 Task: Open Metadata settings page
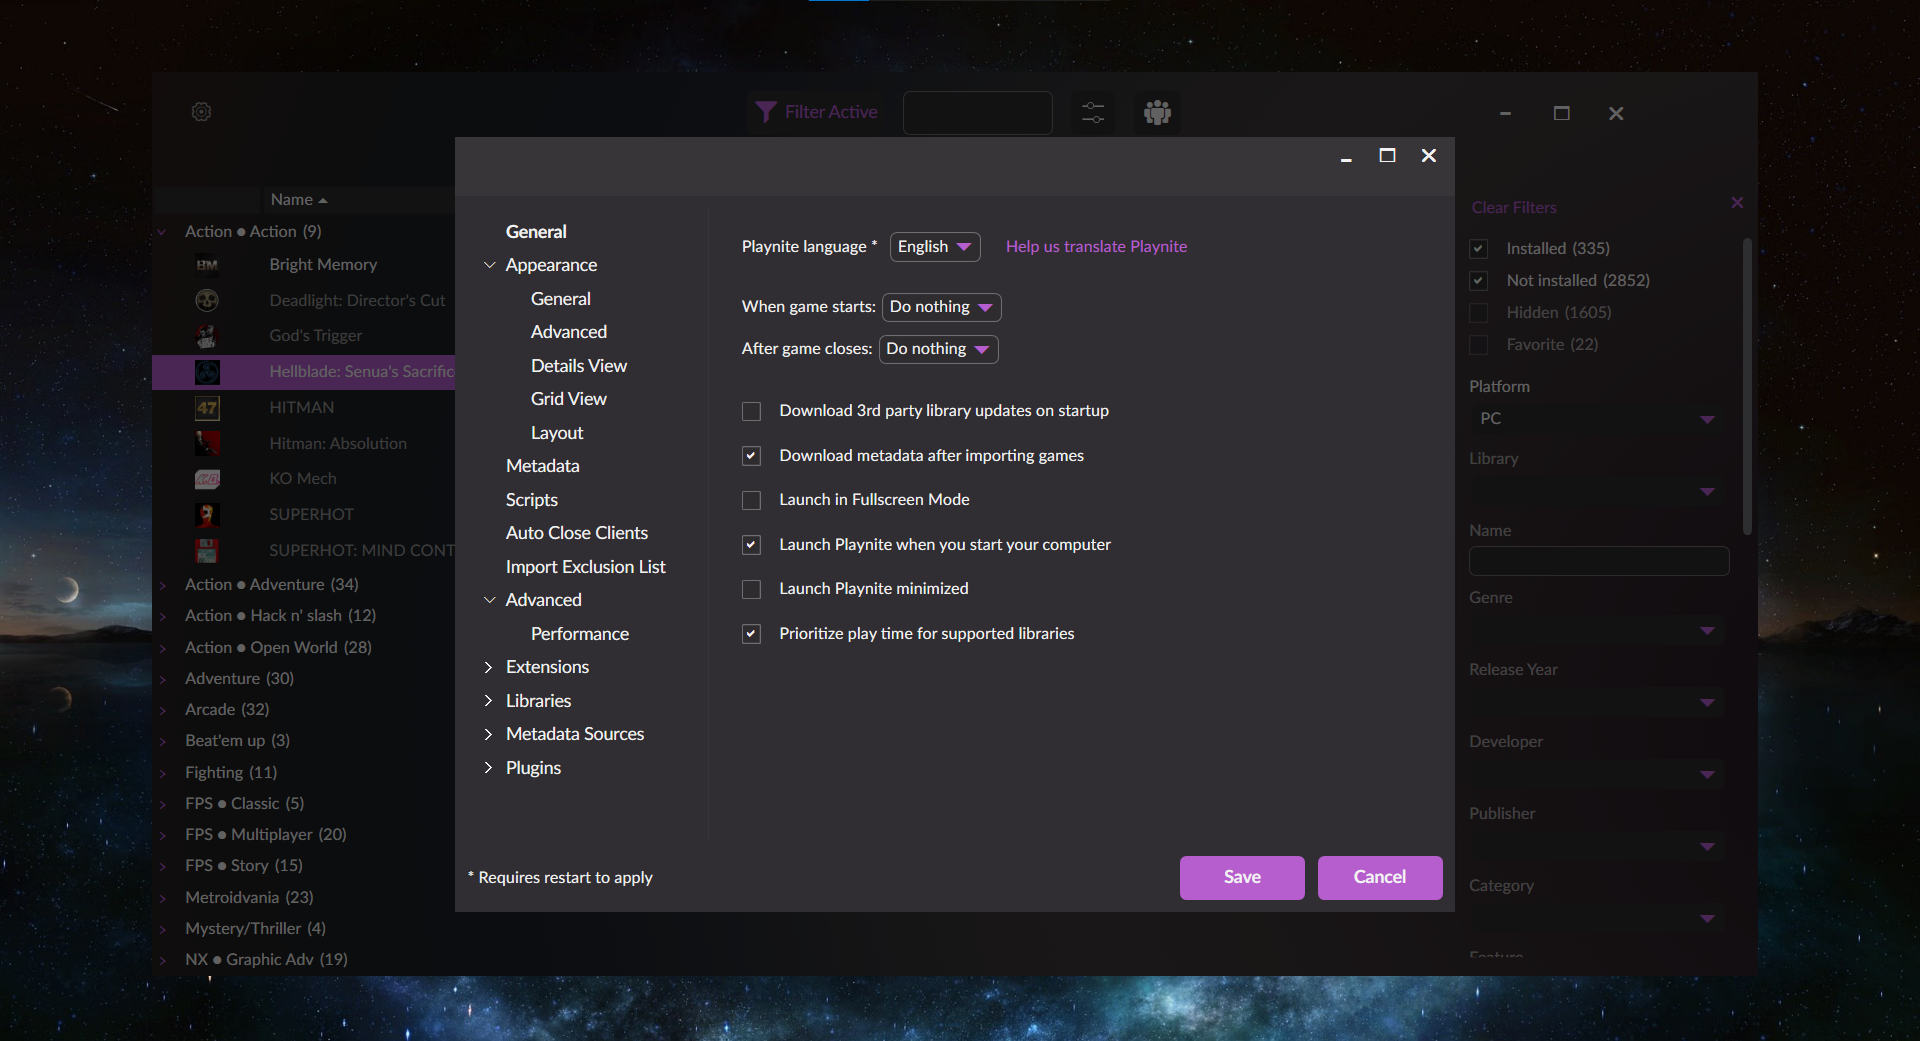[x=543, y=466]
